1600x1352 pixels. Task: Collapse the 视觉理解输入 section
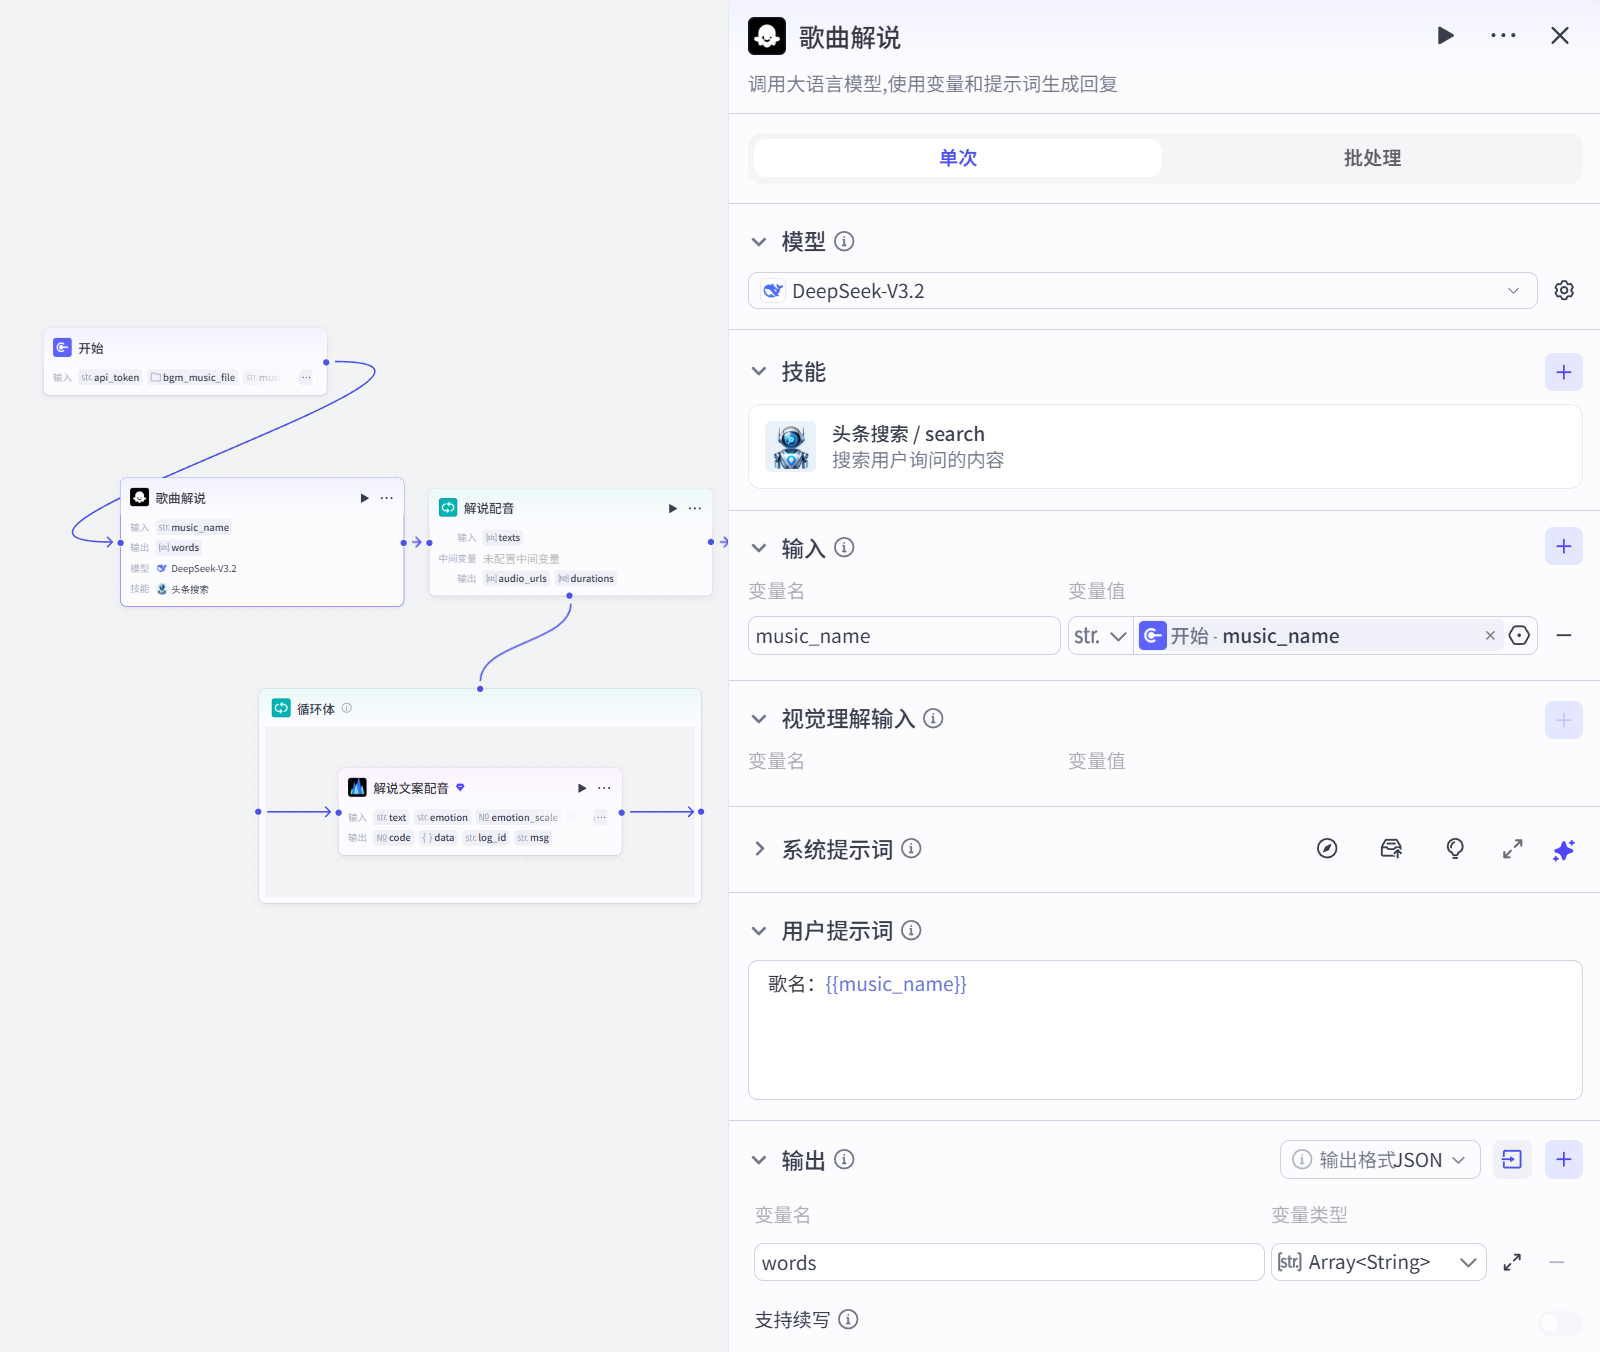(x=759, y=718)
